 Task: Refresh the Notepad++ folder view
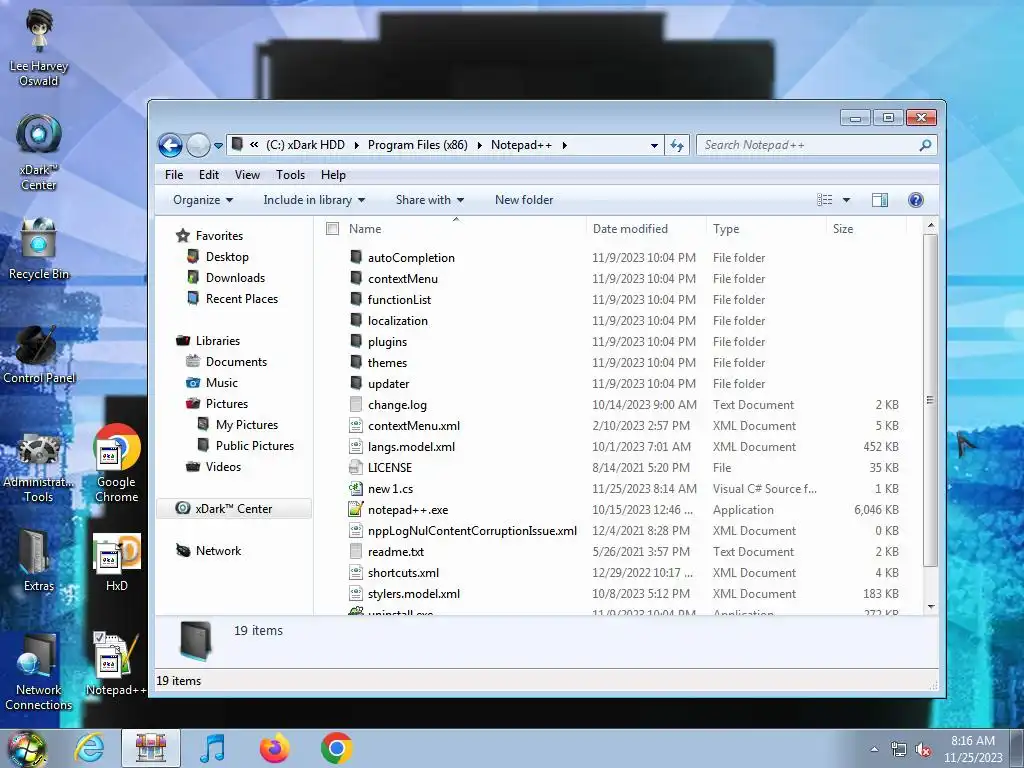677,145
